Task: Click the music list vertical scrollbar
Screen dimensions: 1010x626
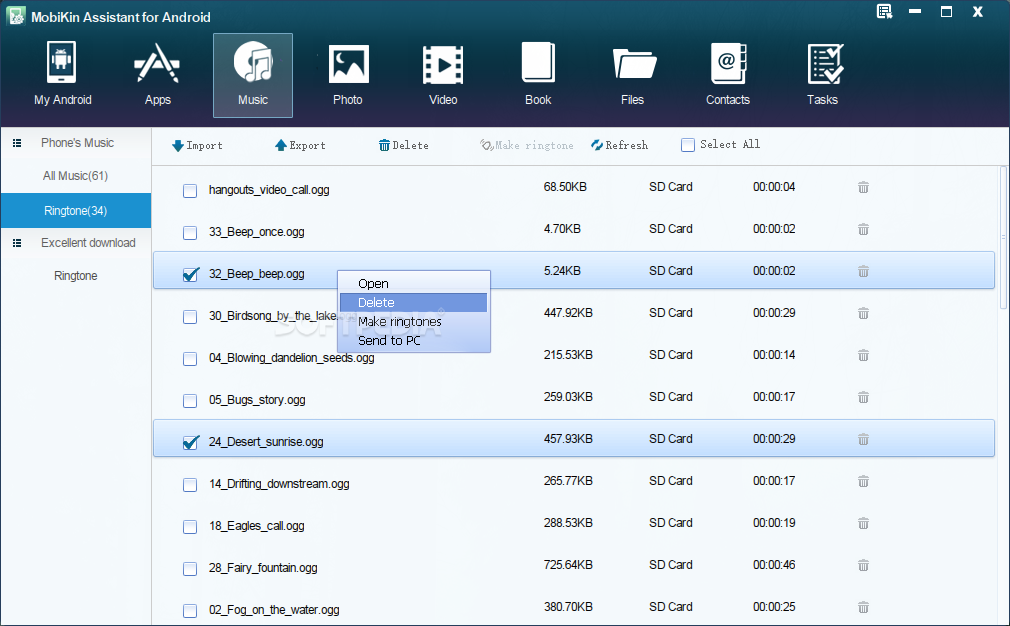Action: 1003,237
